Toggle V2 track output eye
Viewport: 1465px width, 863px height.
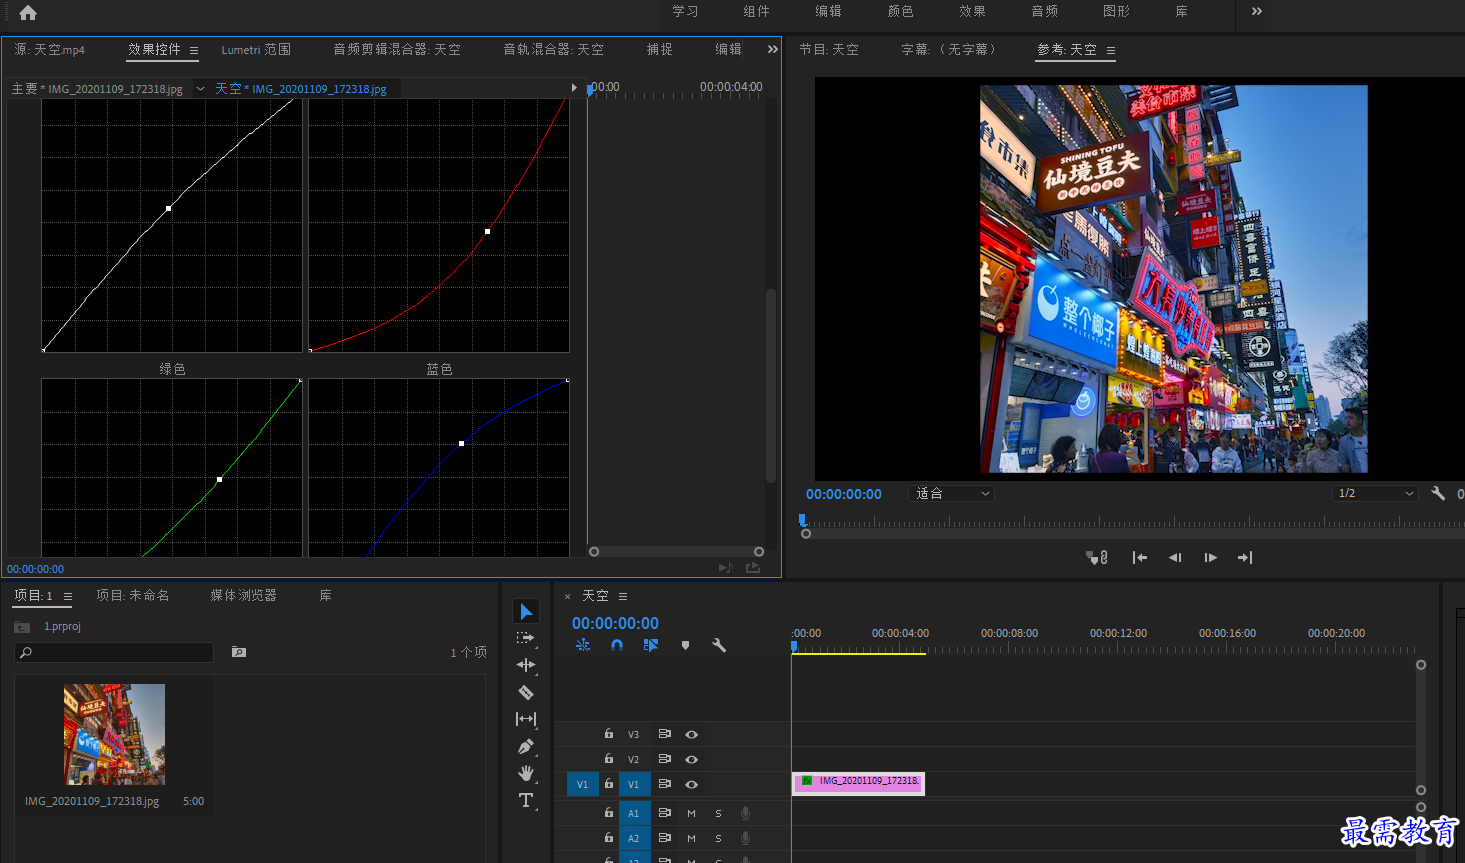(691, 759)
